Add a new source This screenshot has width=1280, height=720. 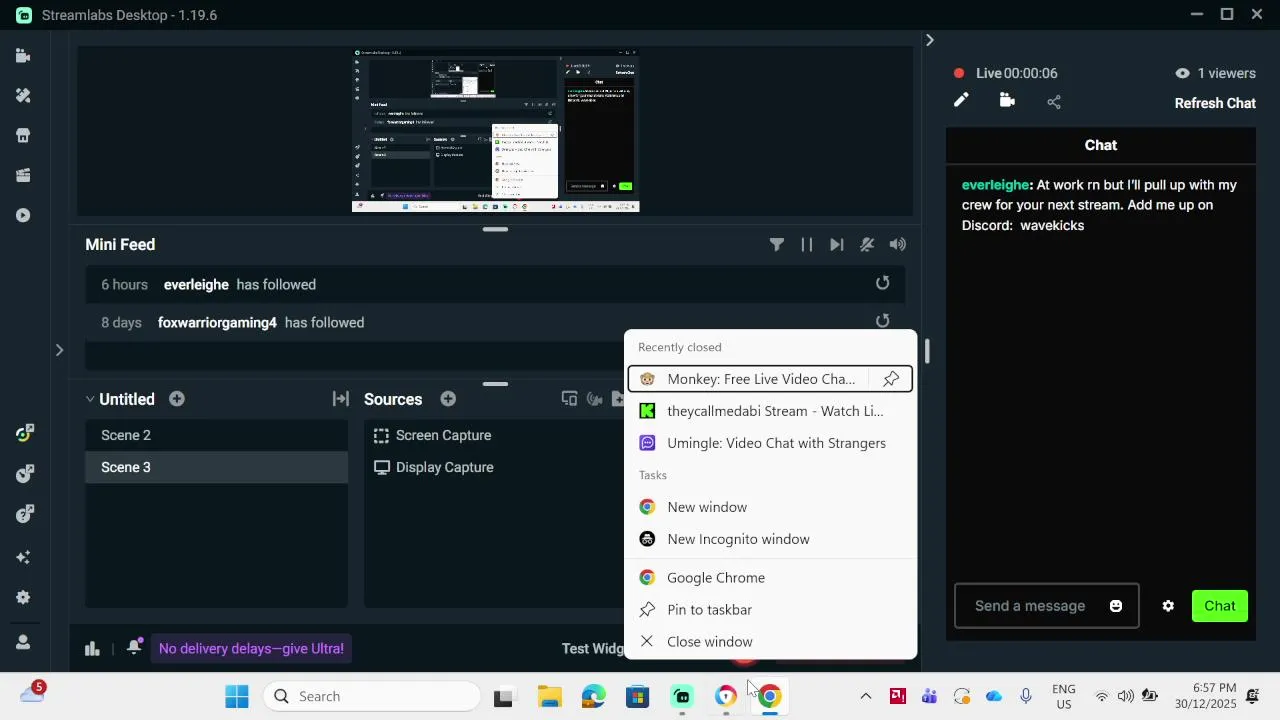[x=448, y=399]
